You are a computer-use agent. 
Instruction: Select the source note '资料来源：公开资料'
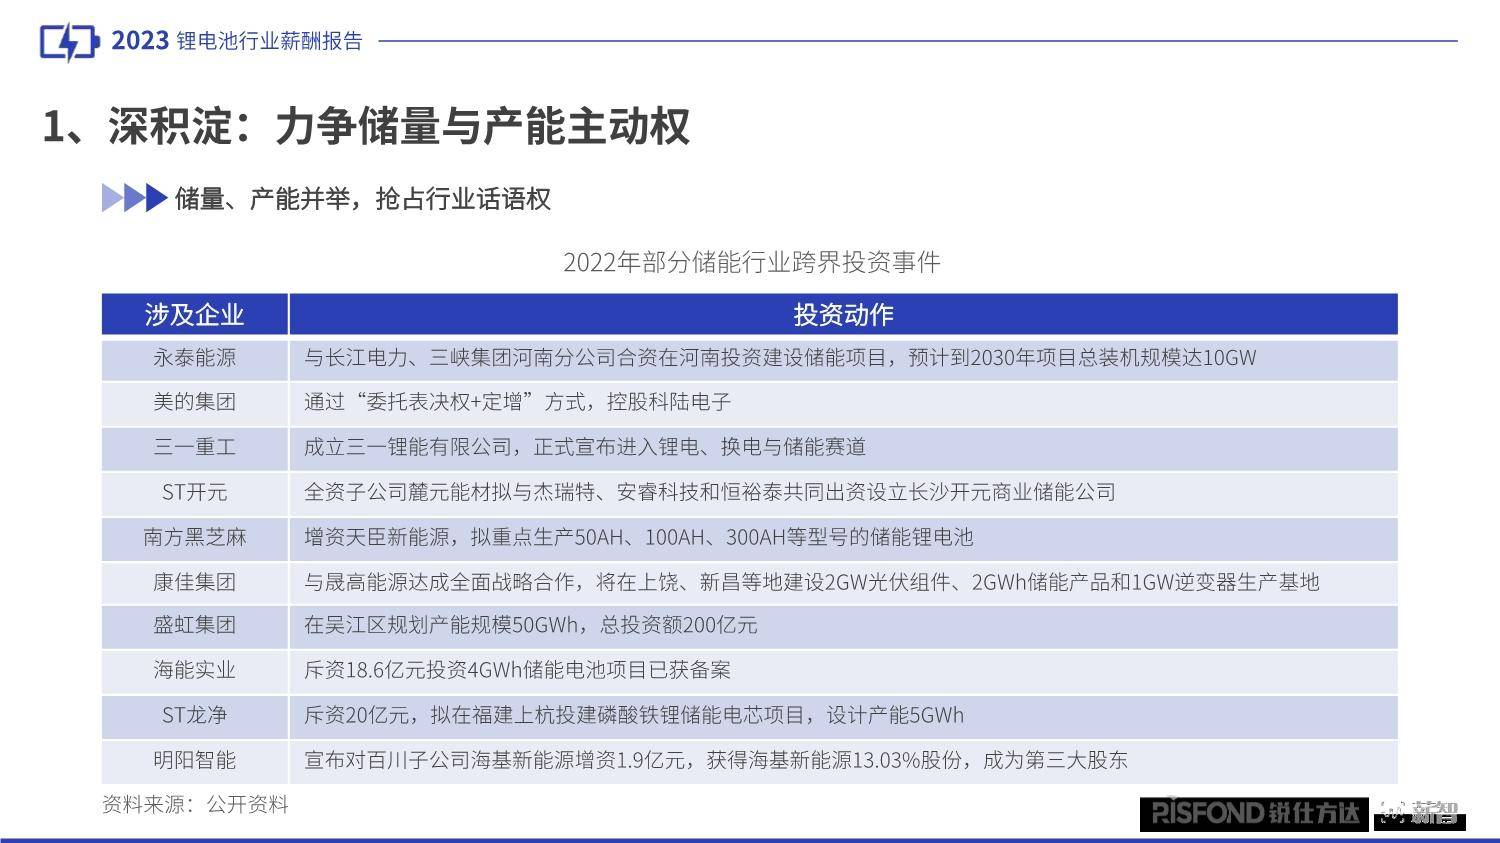click(195, 804)
